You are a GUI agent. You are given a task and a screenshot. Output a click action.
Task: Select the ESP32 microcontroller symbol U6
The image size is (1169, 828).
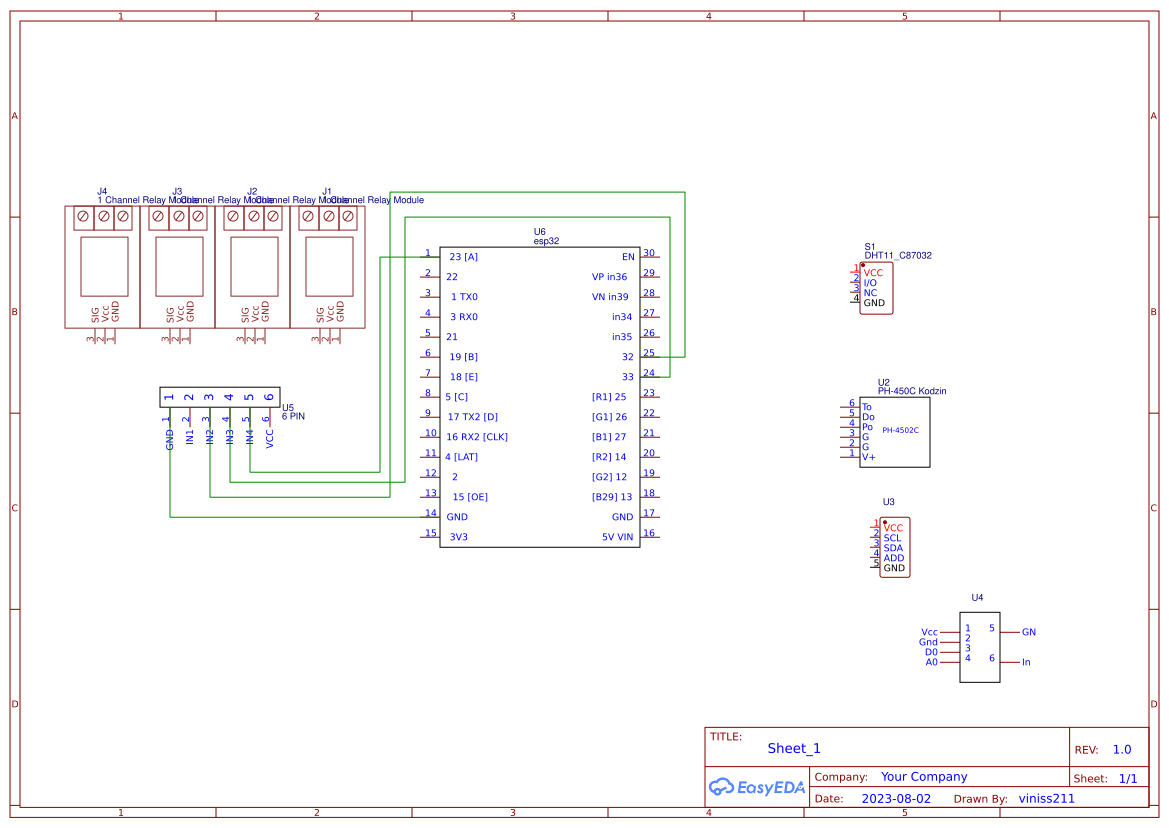coord(540,395)
